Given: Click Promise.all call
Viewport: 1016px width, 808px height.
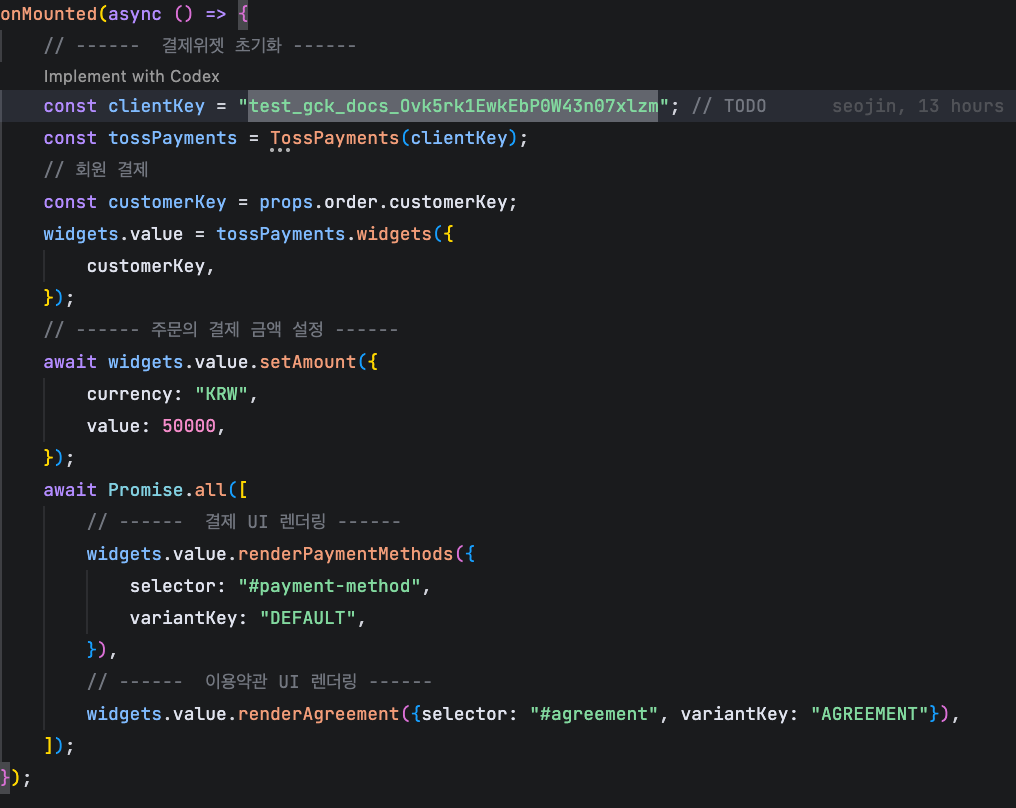Looking at the screenshot, I should (167, 490).
